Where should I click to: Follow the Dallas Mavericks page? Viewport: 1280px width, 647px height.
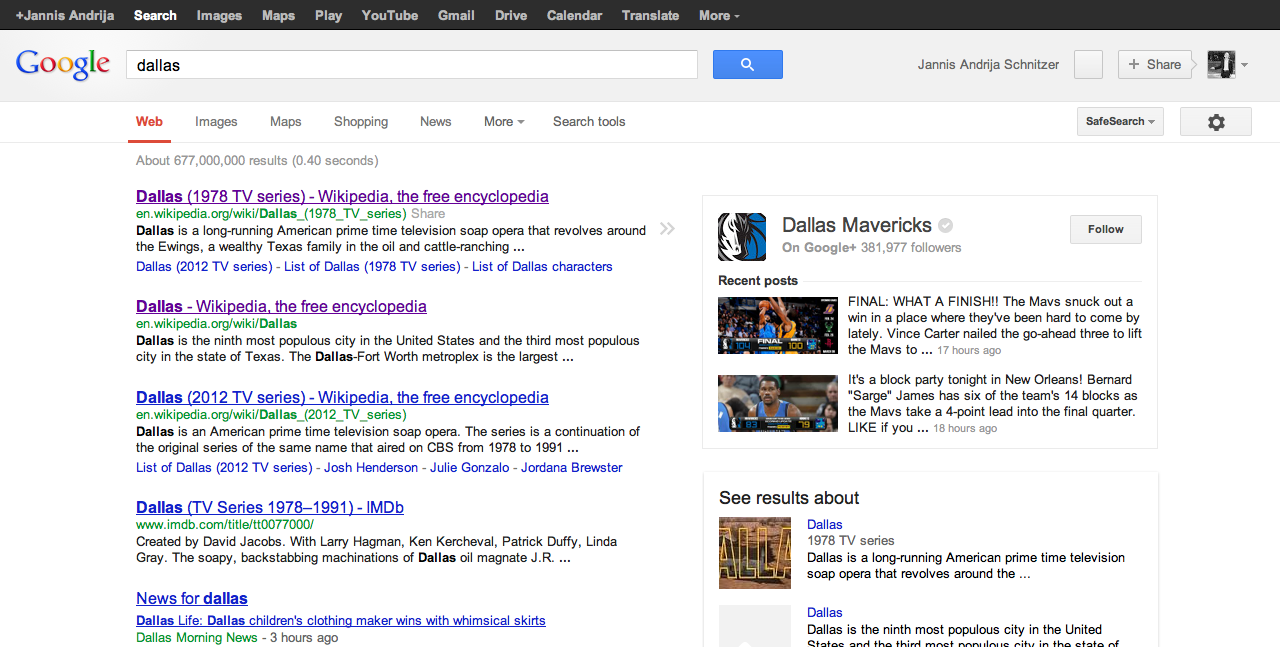click(x=1106, y=229)
